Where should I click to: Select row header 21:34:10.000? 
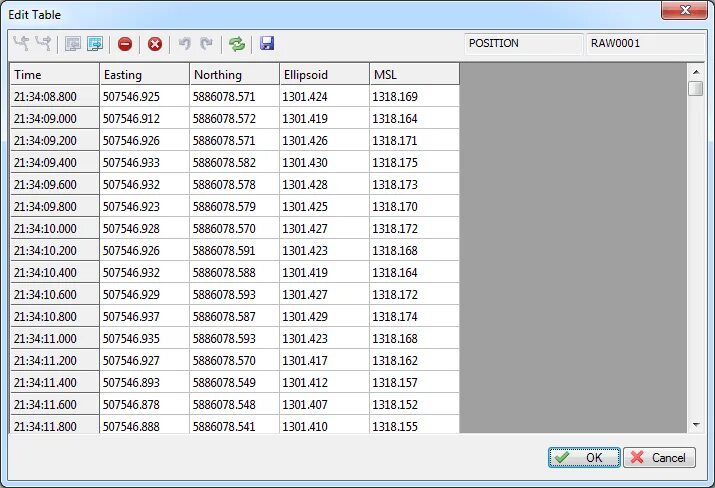(55, 228)
